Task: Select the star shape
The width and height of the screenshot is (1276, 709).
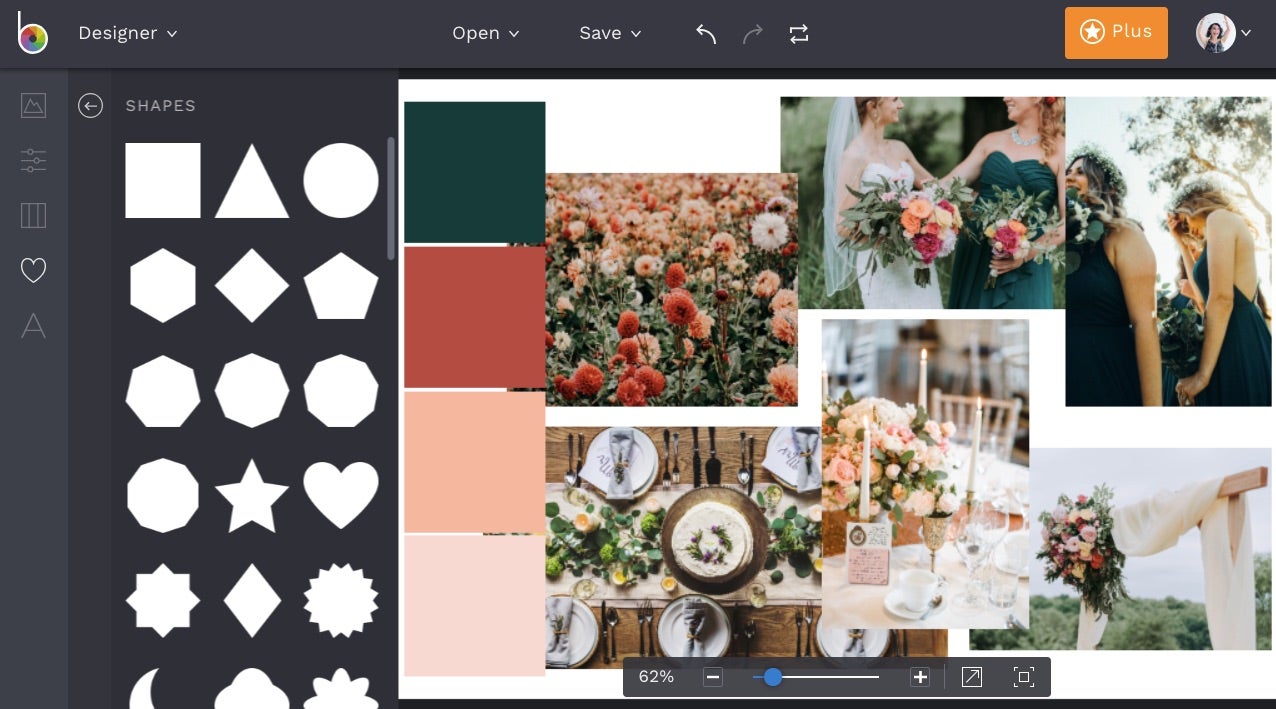Action: (252, 494)
